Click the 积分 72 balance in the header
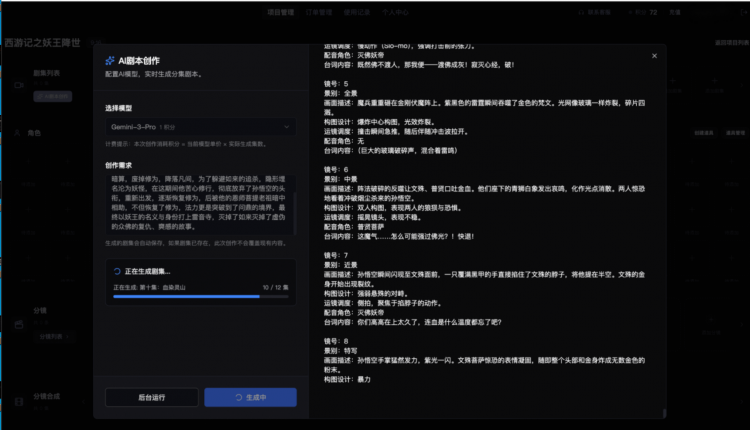The image size is (750, 430). pyautogui.click(x=643, y=12)
